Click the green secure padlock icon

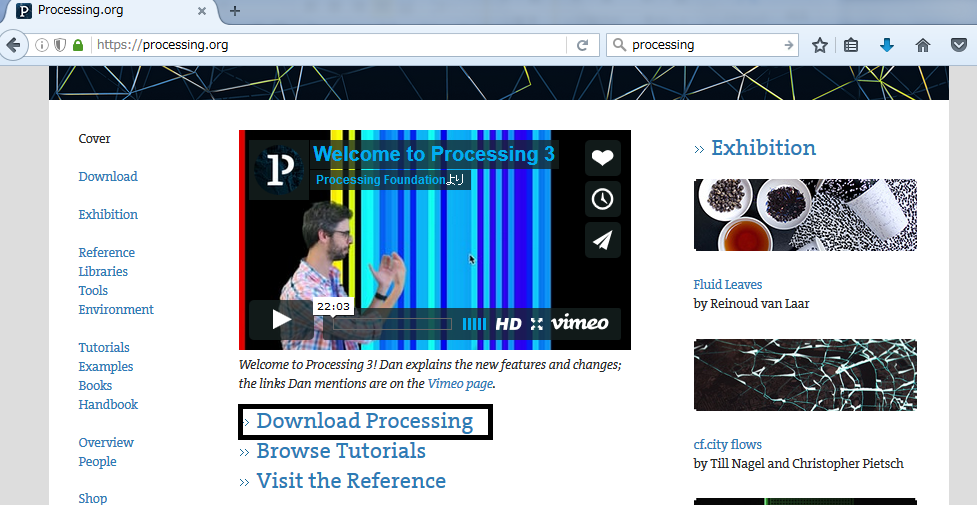coord(78,45)
